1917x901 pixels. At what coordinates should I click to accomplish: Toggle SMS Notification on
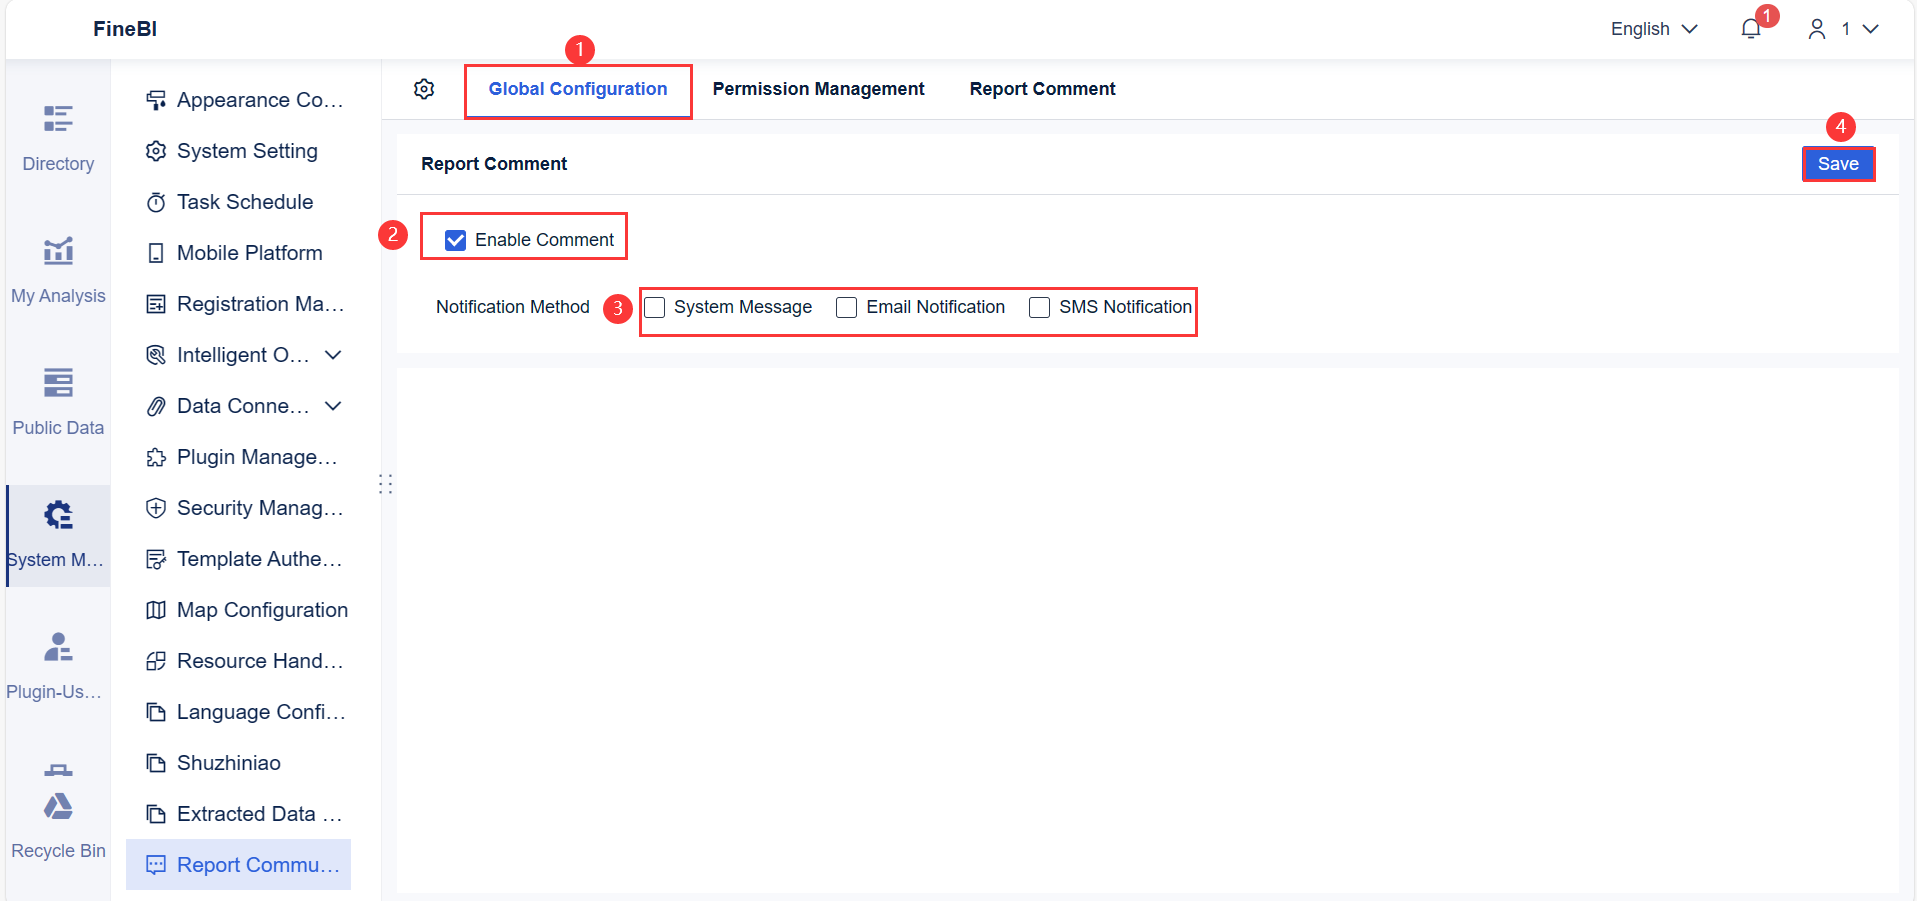(x=1039, y=307)
